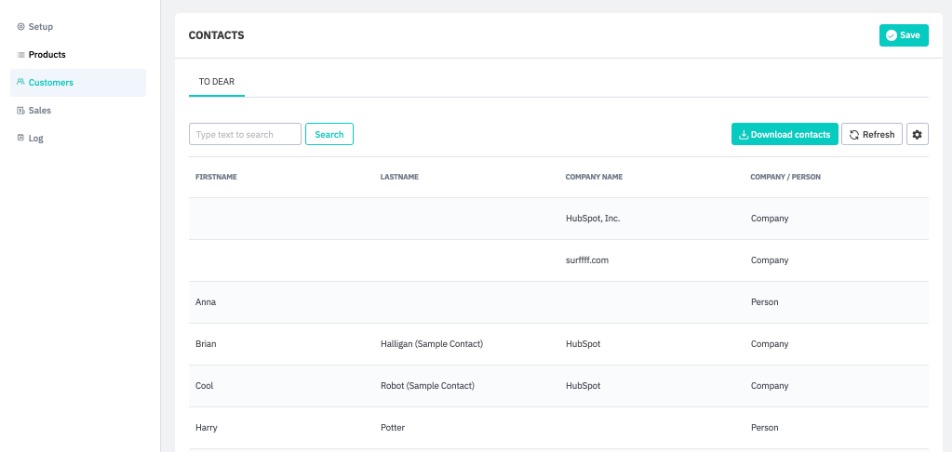Click the Log icon in sidebar
The width and height of the screenshot is (952, 452).
[x=21, y=138]
